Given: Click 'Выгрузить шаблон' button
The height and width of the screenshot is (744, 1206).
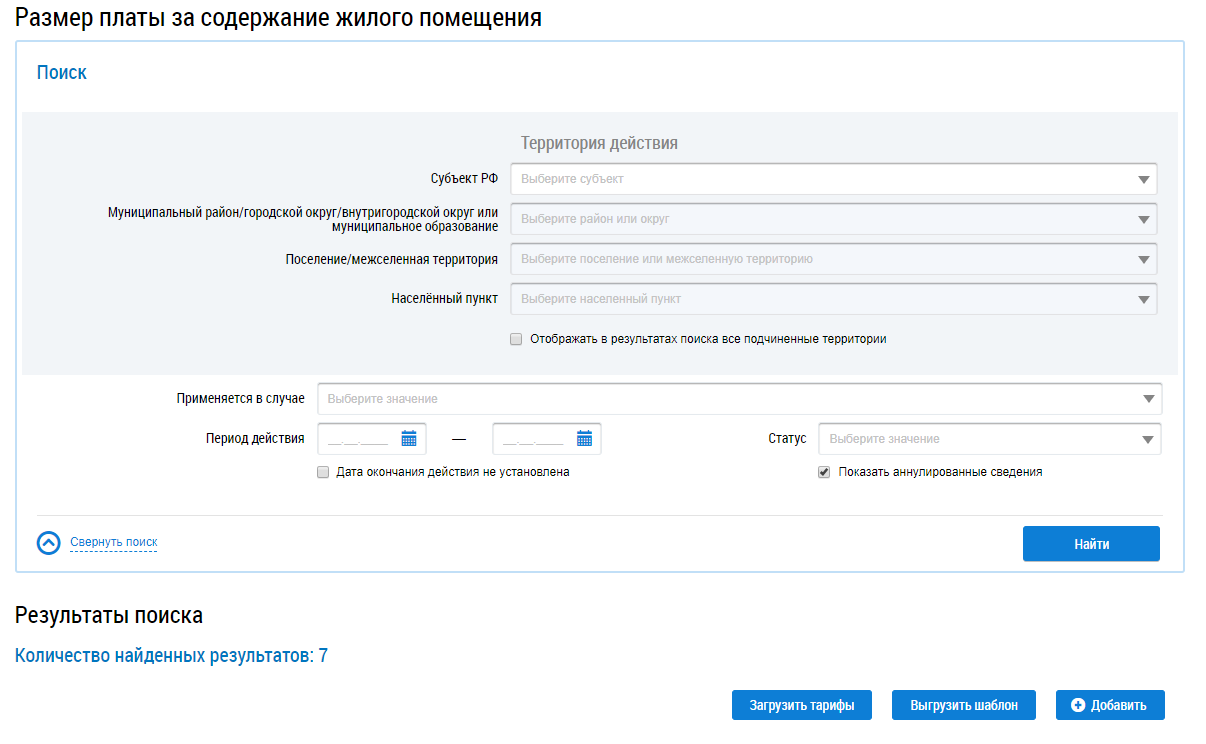Looking at the screenshot, I should [x=964, y=705].
